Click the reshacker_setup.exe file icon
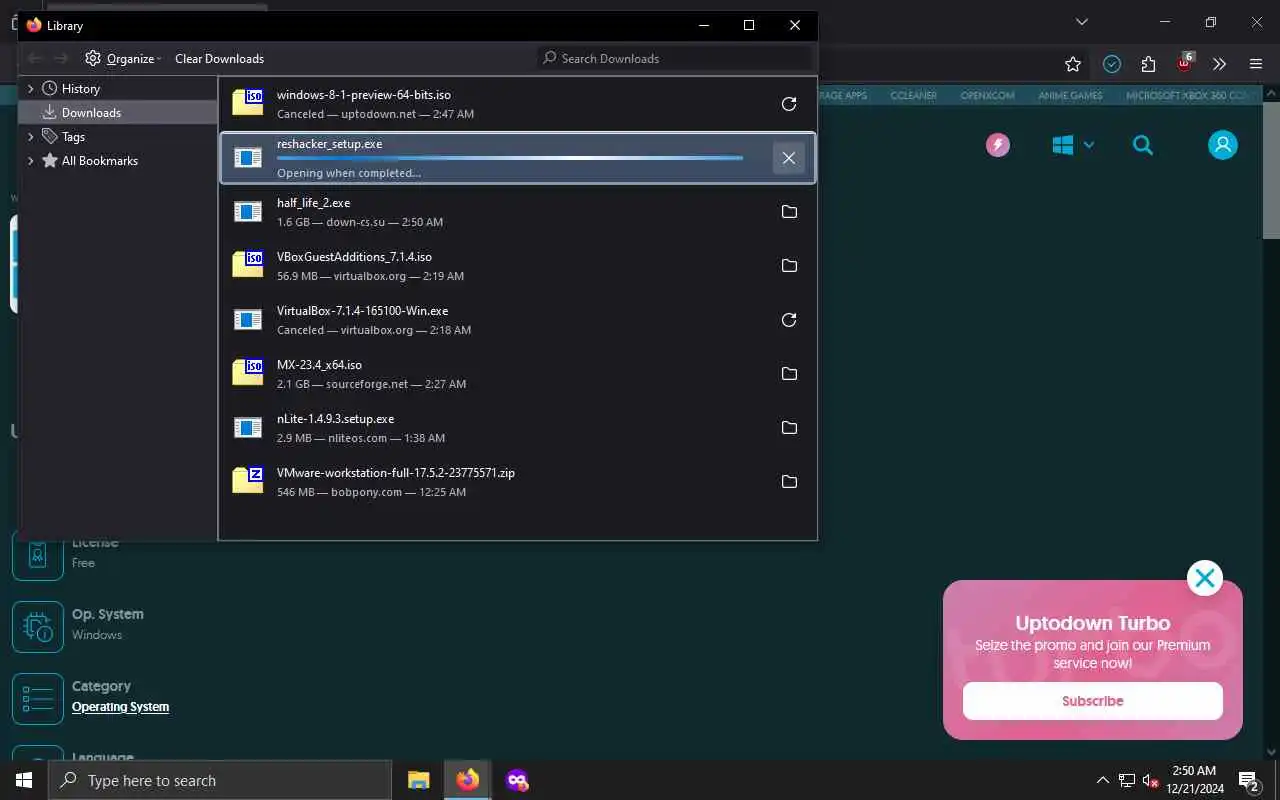Screen dimensions: 1280x800 coord(247,158)
